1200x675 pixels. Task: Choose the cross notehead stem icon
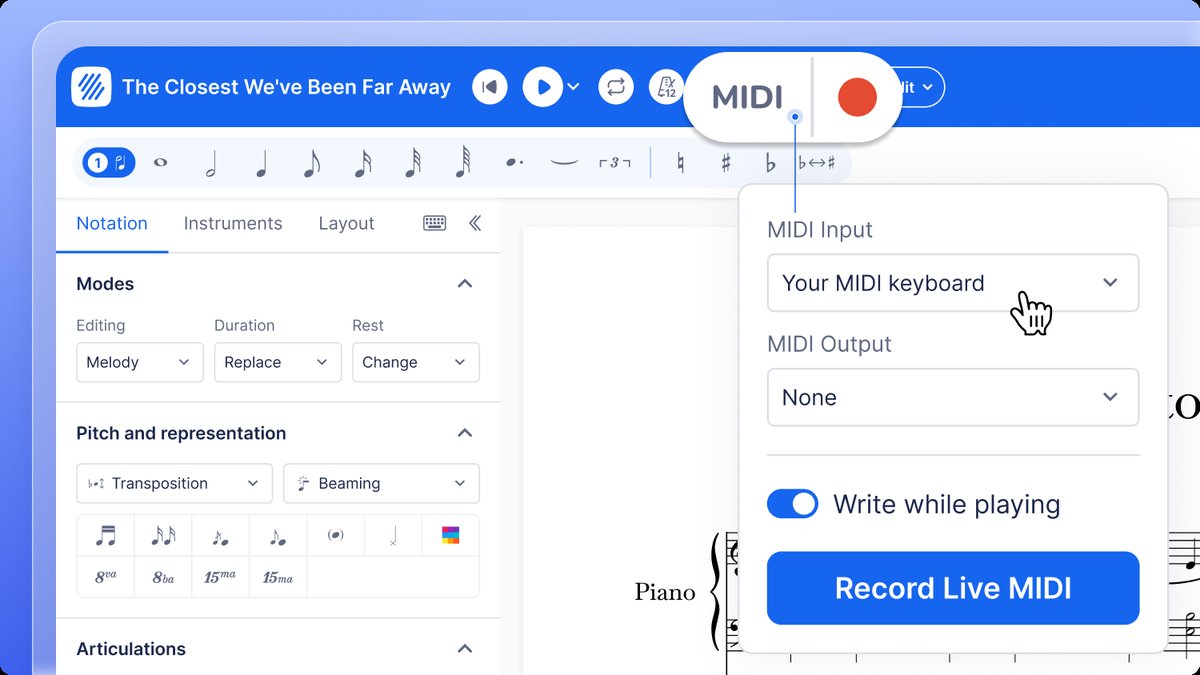click(393, 537)
